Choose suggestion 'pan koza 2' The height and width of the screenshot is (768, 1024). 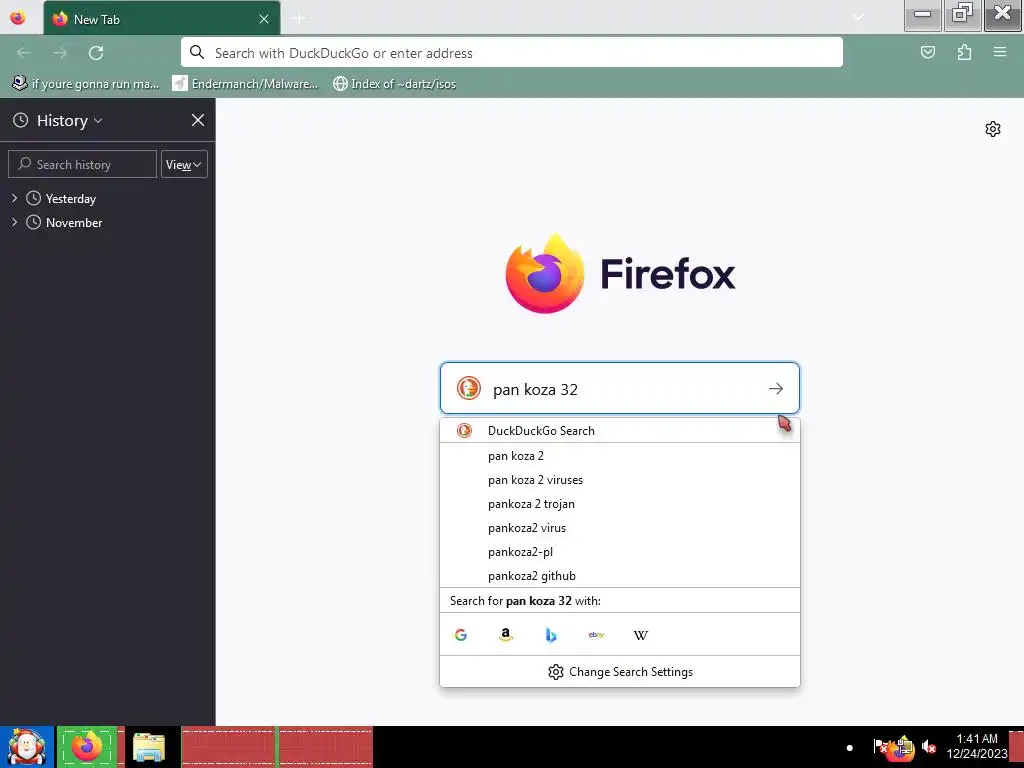[x=620, y=456]
